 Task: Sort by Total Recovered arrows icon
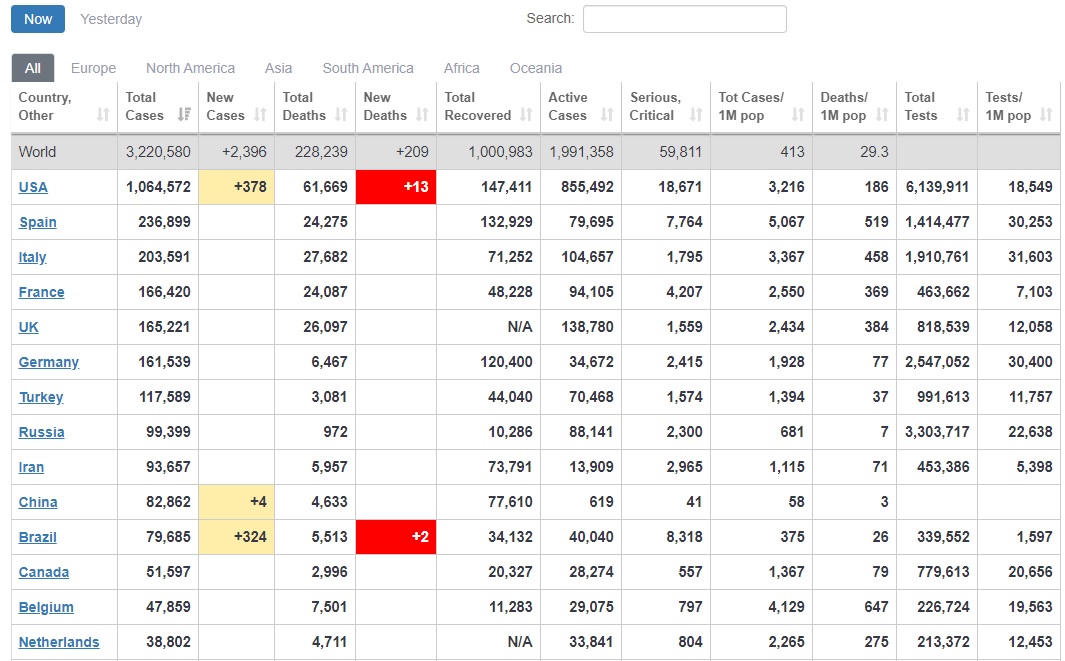click(x=526, y=115)
